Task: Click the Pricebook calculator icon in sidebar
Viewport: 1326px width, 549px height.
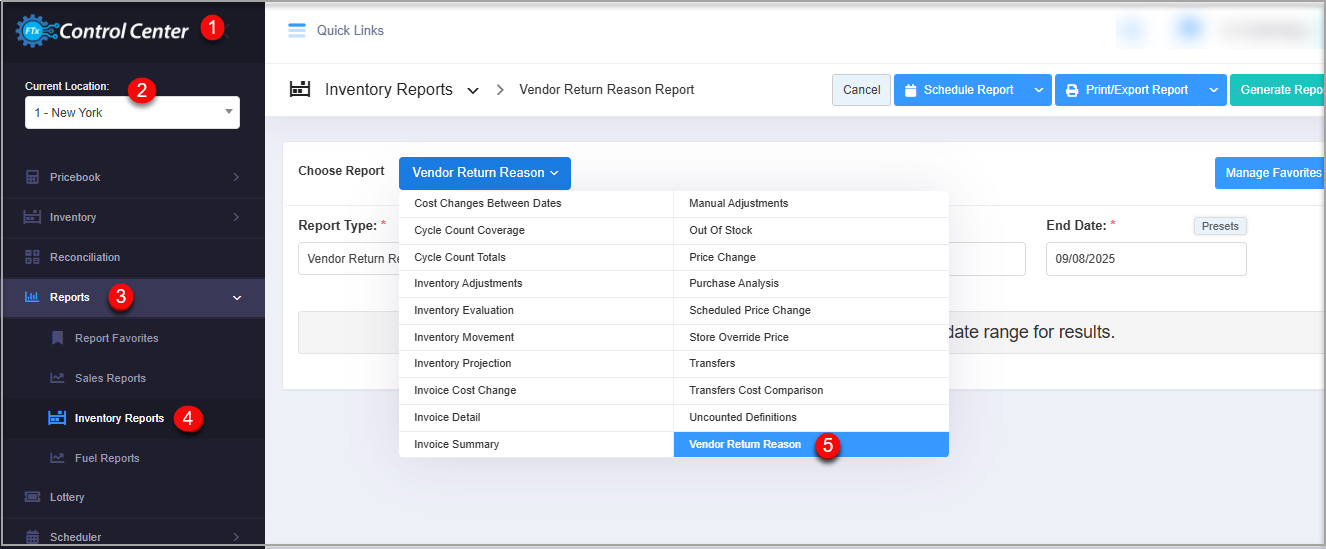Action: (x=32, y=177)
